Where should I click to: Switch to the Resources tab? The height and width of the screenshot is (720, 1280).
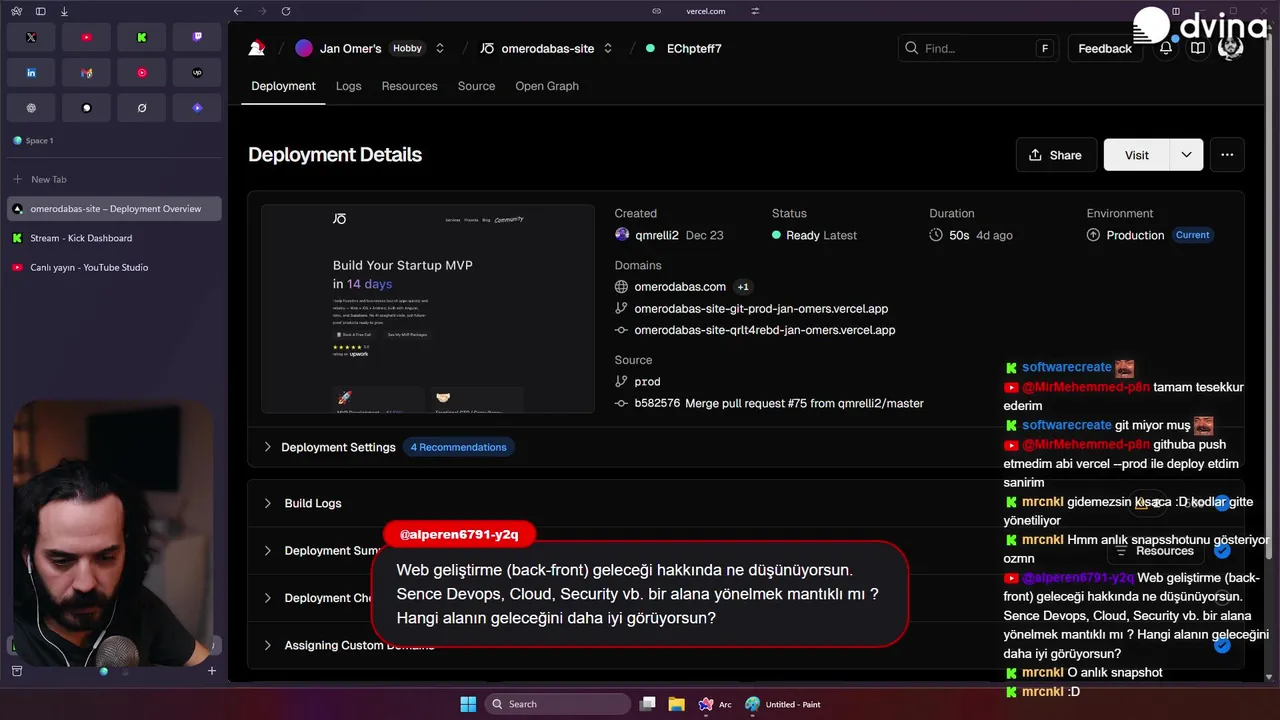coord(410,86)
